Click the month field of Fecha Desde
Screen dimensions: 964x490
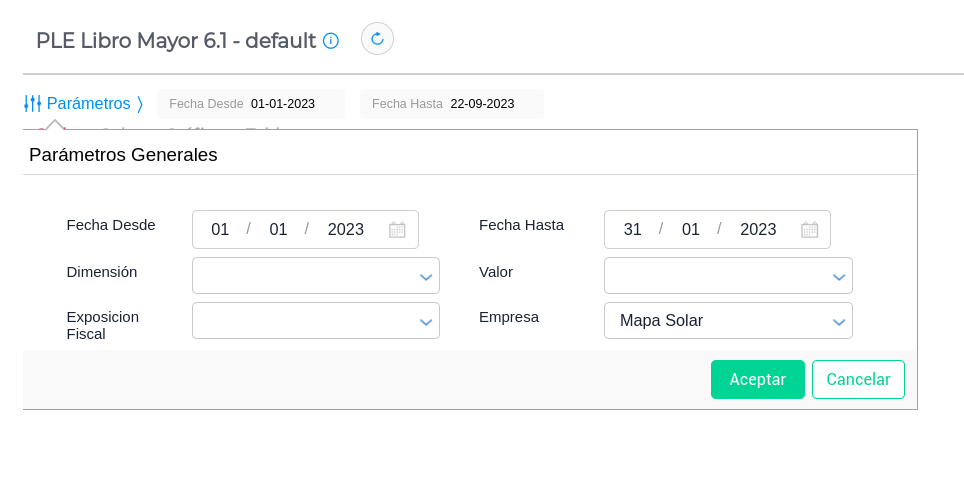278,230
